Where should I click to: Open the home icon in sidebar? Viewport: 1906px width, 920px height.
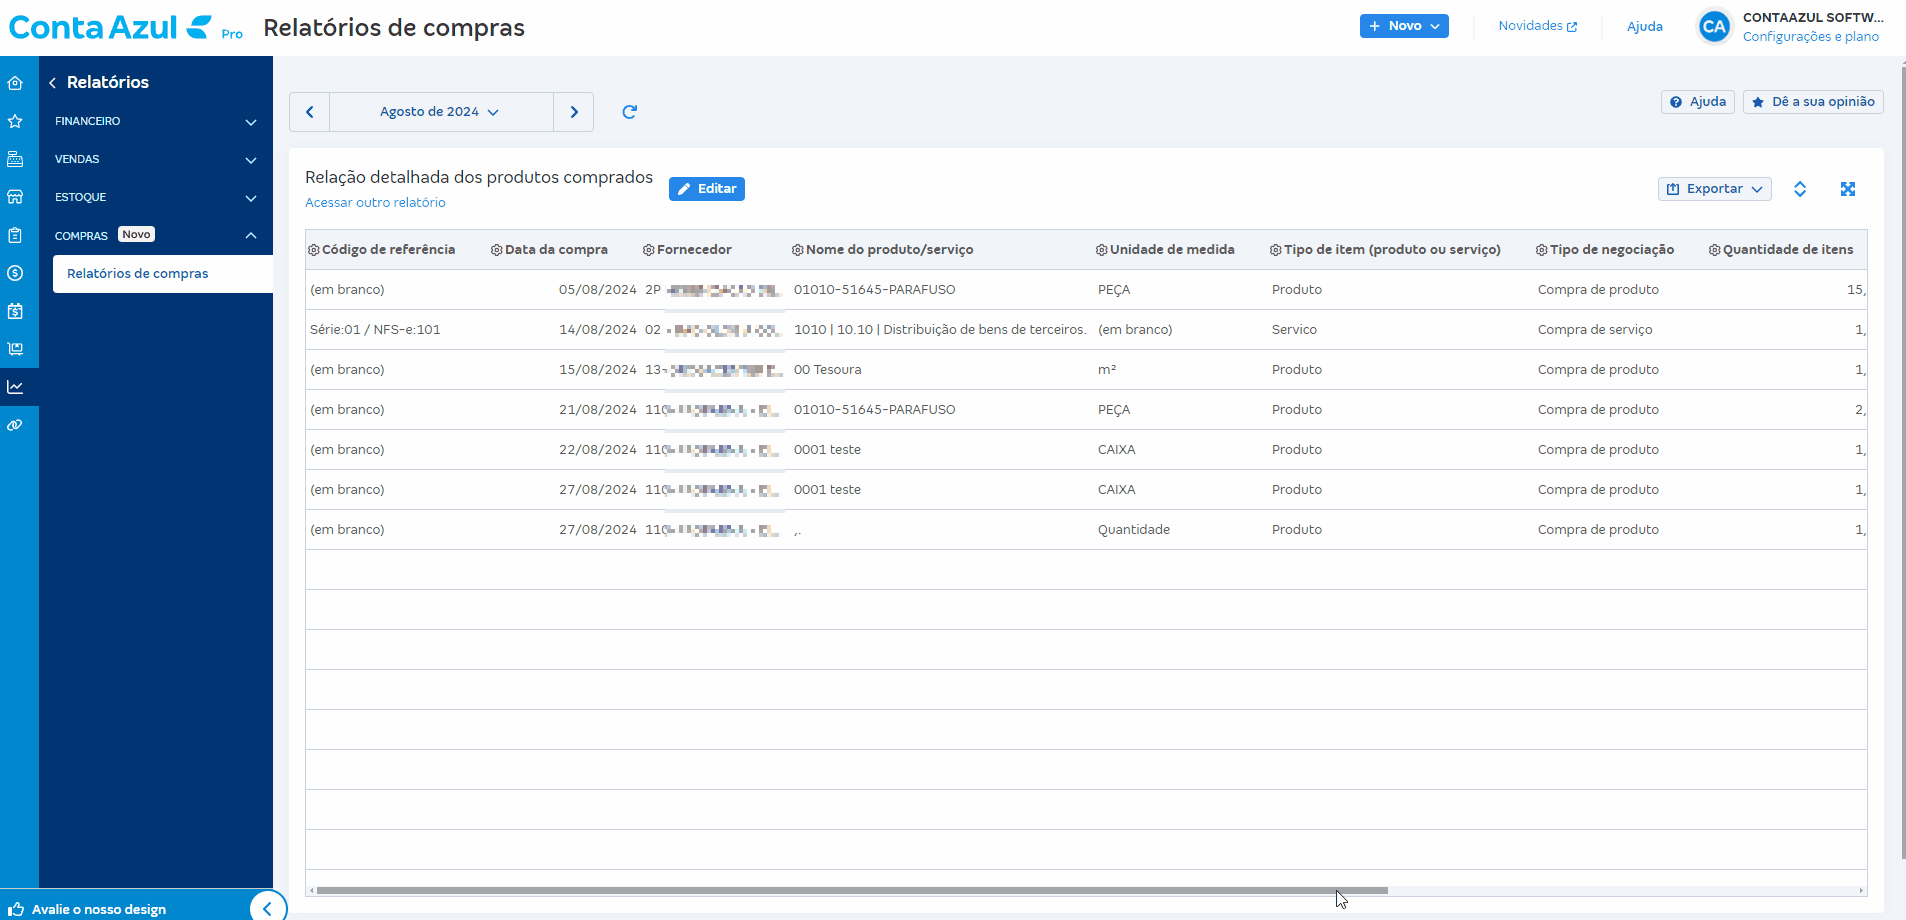15,83
